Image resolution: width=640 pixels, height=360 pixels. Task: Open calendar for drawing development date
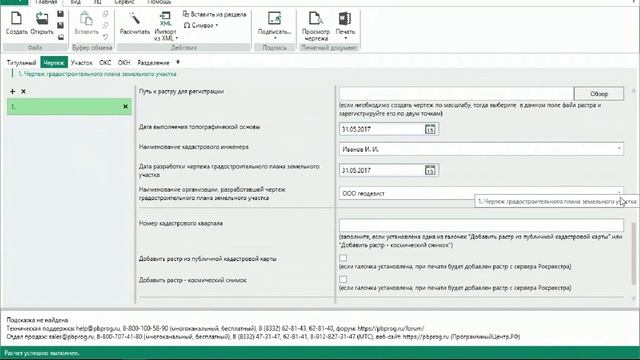coord(430,170)
